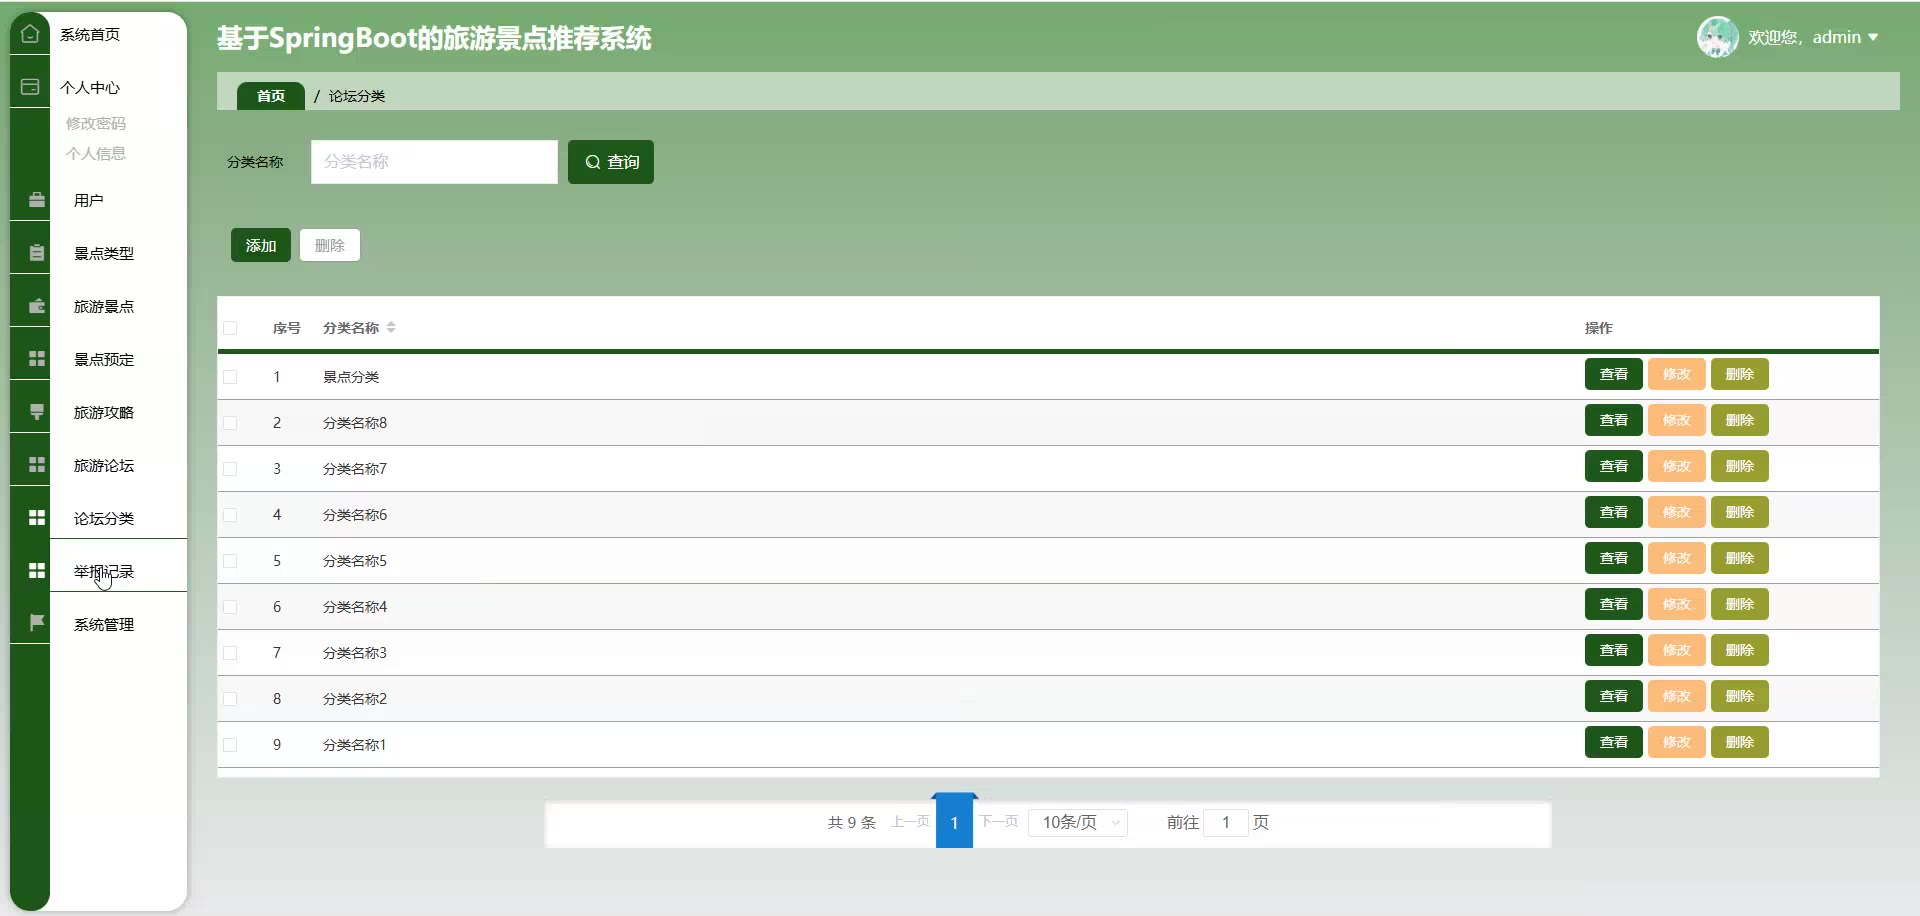Click the wallet icon beside 旅游景点

click(x=37, y=306)
